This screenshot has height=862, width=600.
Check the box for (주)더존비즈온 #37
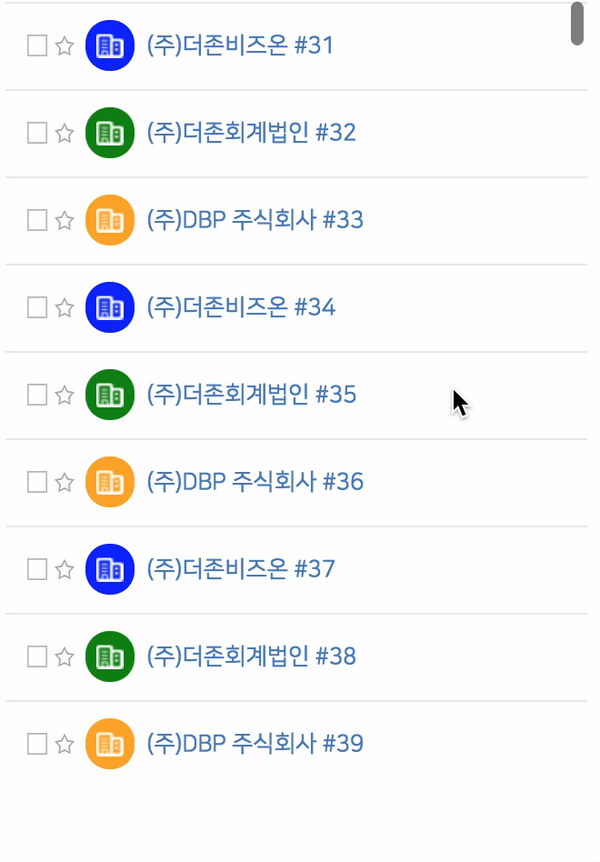37,570
